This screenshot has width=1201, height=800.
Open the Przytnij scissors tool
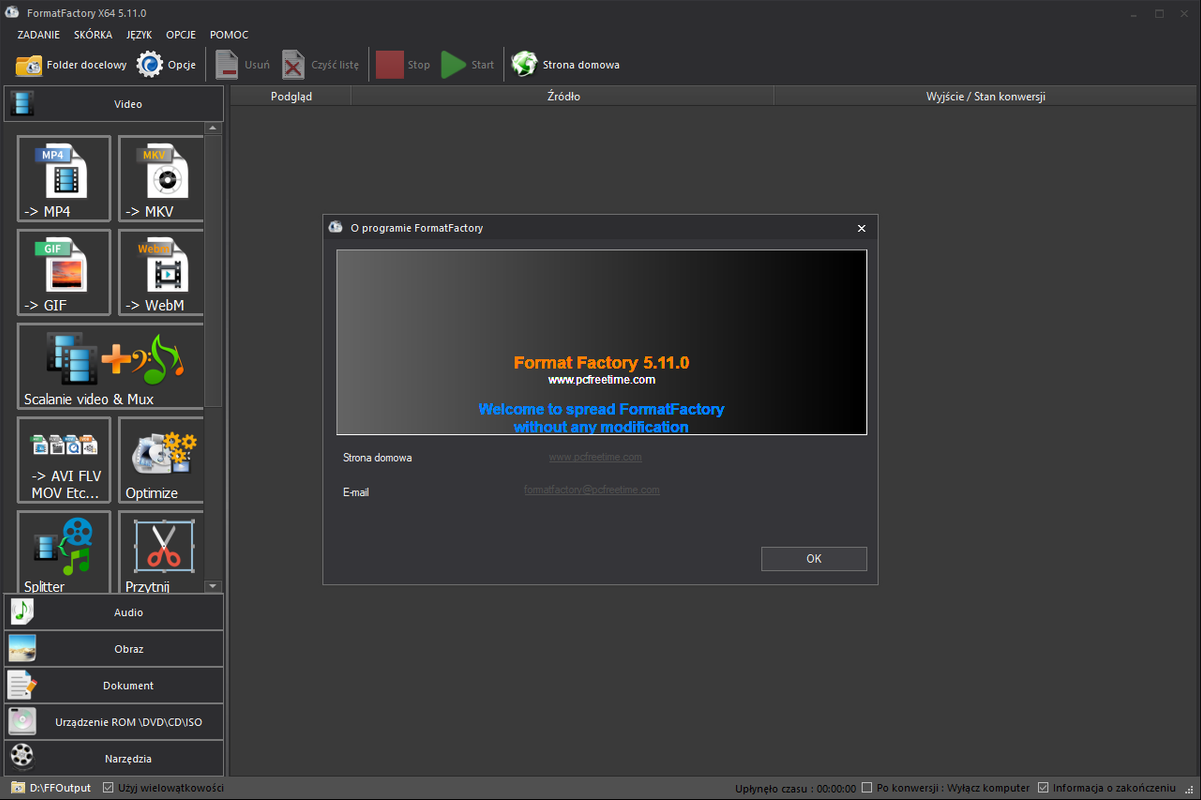coord(161,552)
